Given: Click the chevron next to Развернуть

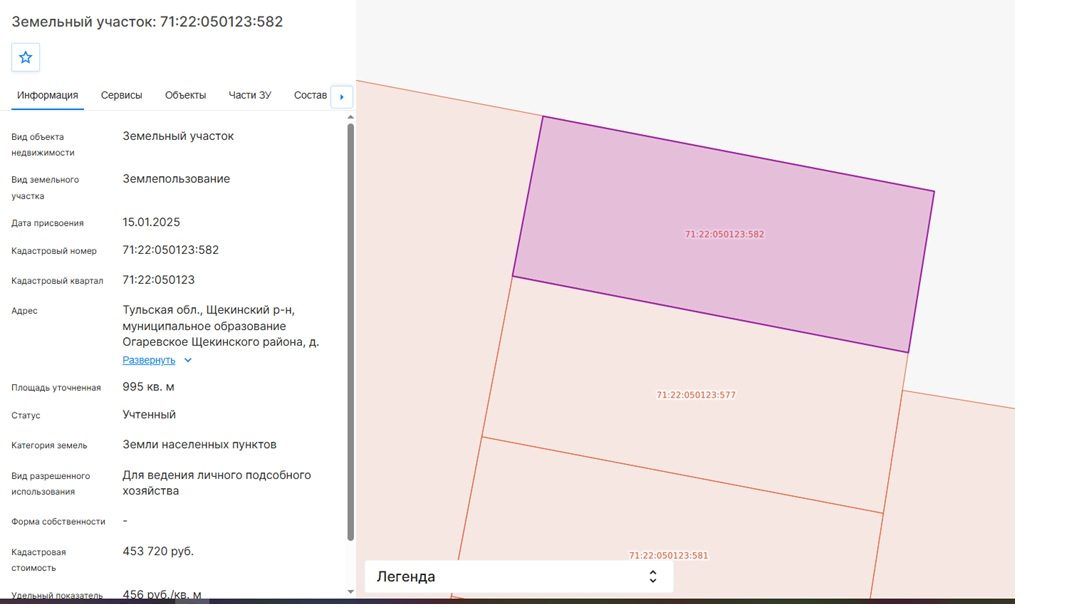Looking at the screenshot, I should tap(188, 360).
